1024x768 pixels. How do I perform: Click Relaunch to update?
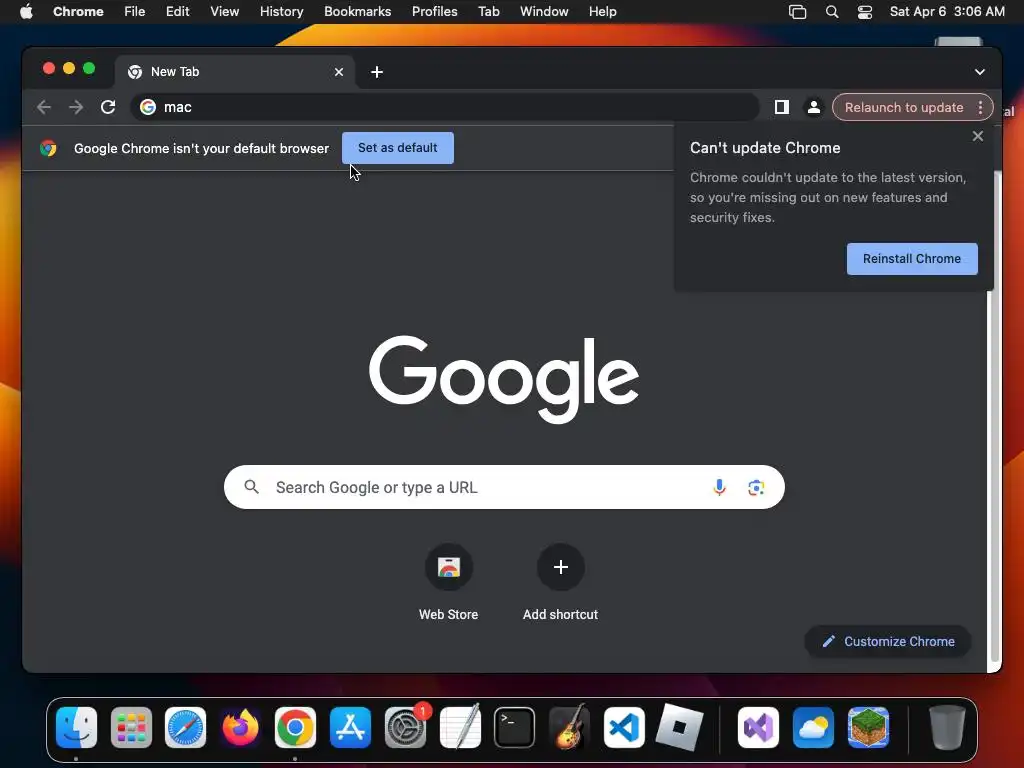pos(904,107)
